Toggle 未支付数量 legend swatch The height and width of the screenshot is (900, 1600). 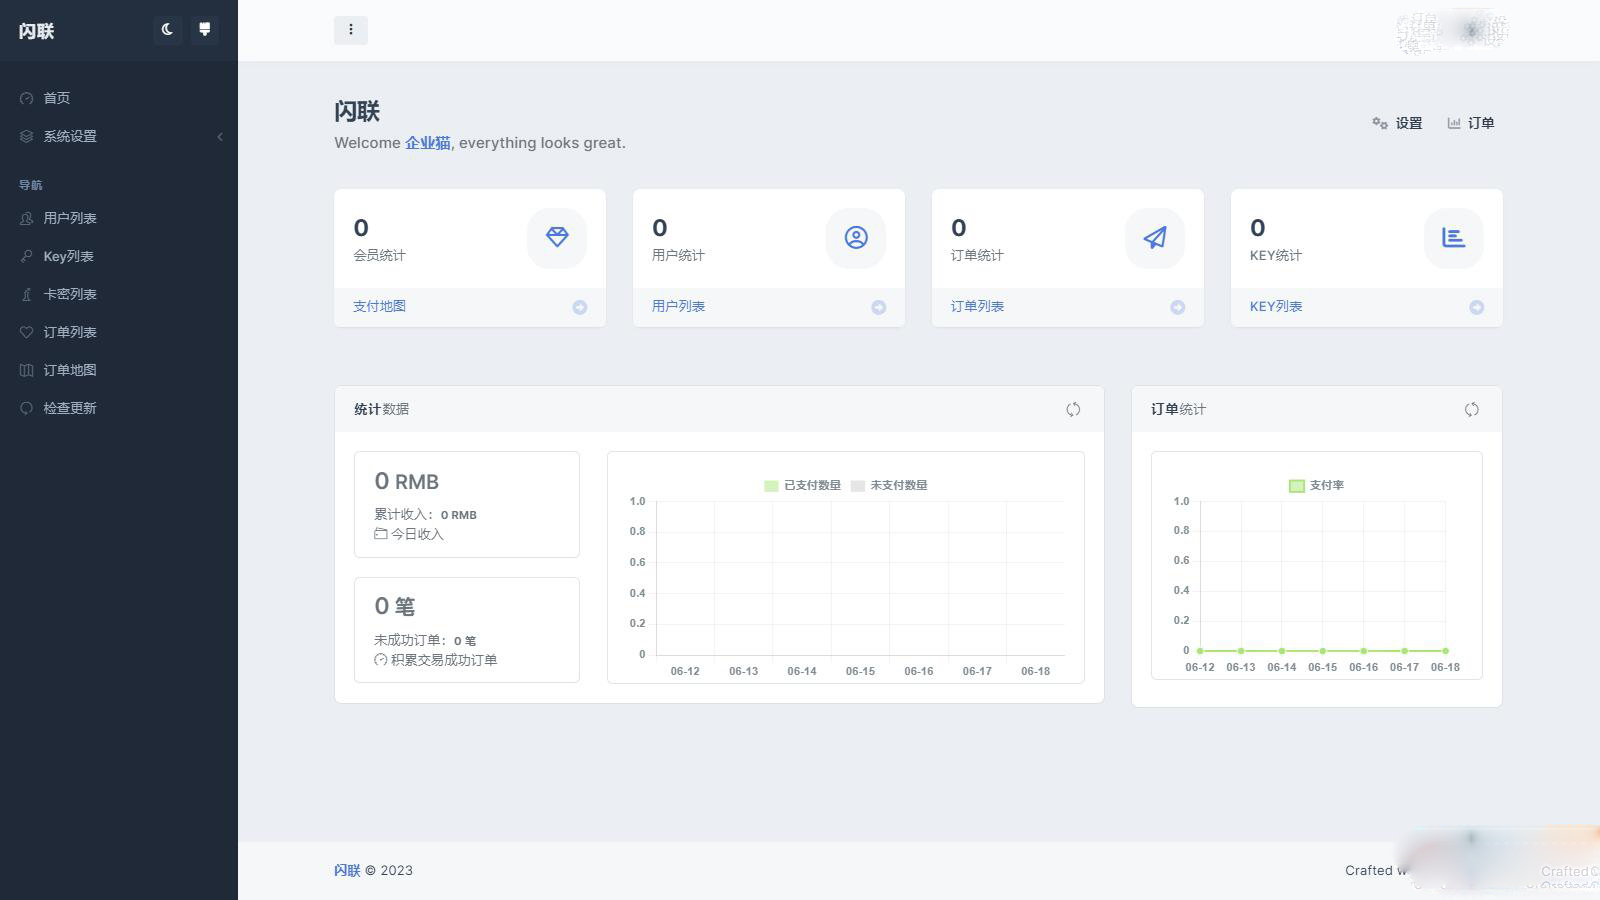click(857, 486)
